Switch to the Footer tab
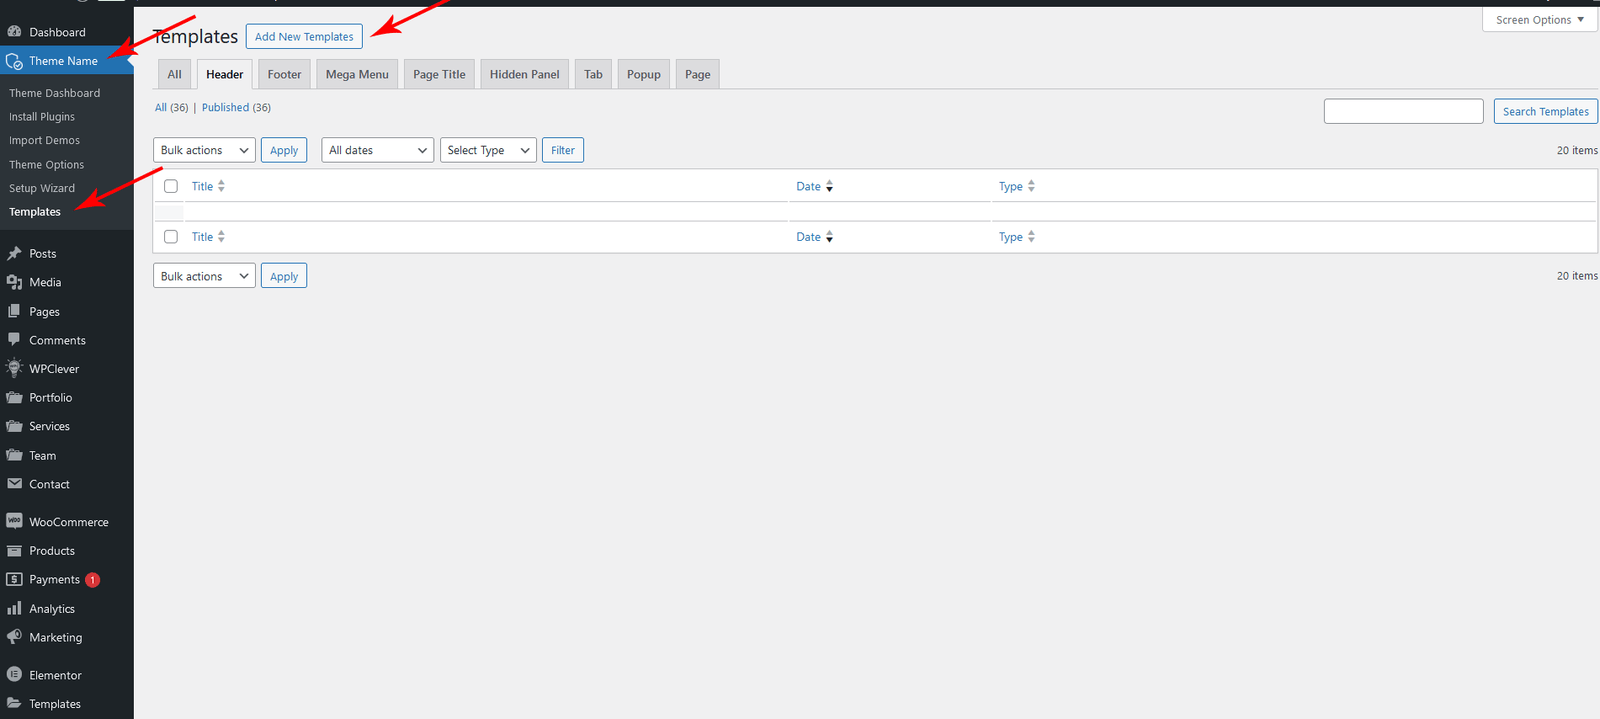The width and height of the screenshot is (1600, 719). point(284,74)
